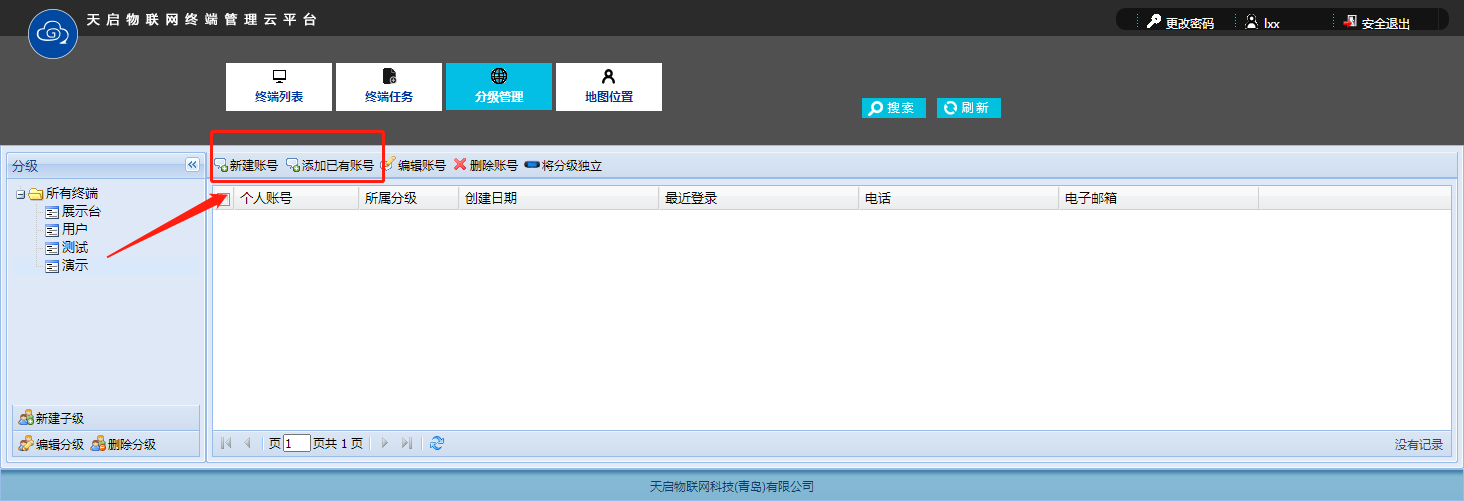Go to the first page icon
This screenshot has height=501, width=1464.
pos(226,443)
